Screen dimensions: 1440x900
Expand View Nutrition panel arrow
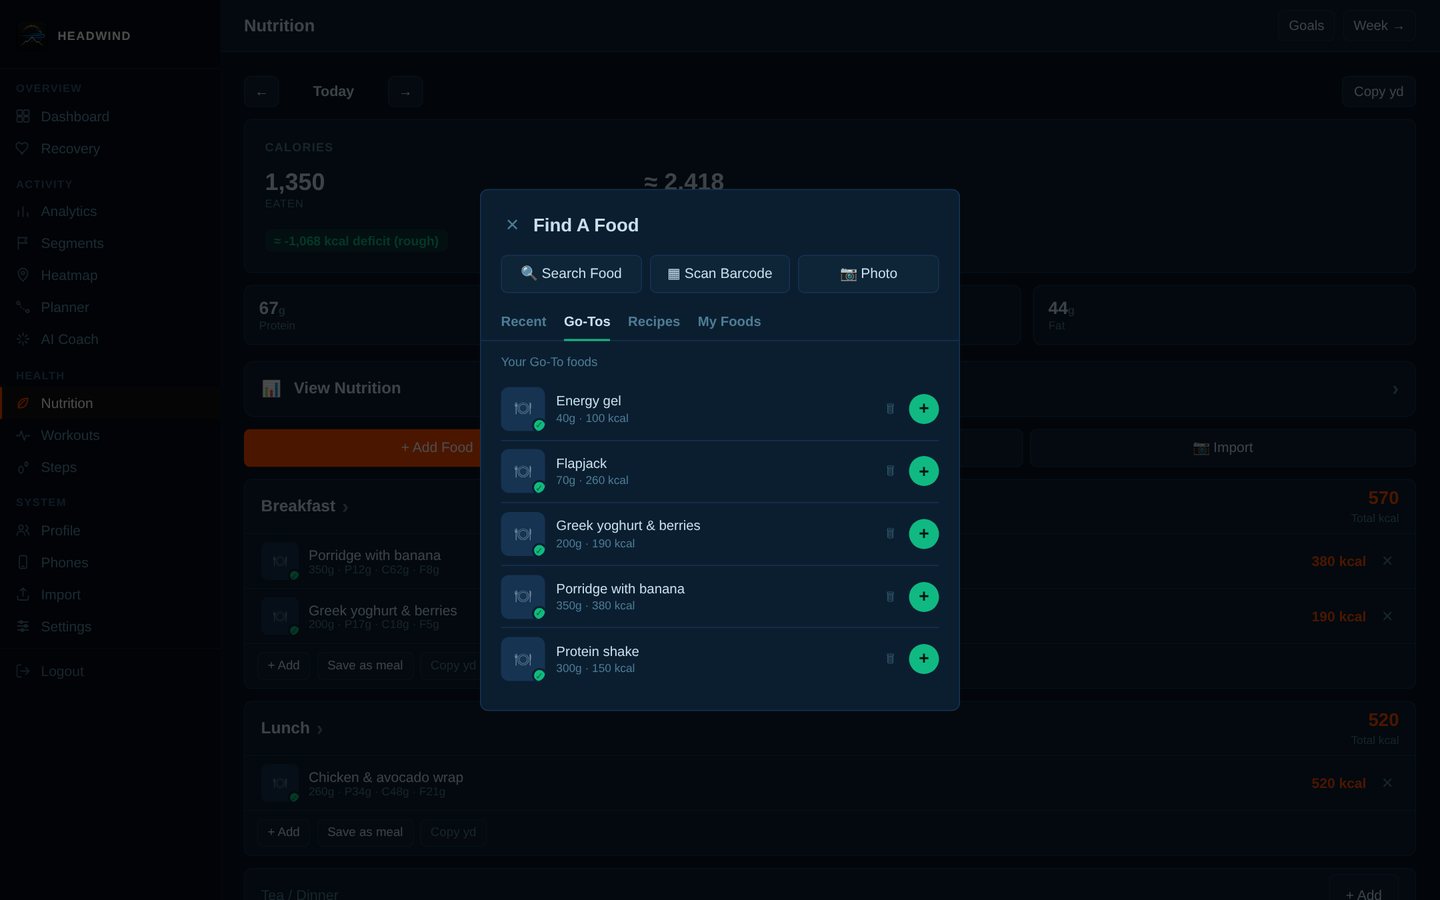tap(1395, 389)
